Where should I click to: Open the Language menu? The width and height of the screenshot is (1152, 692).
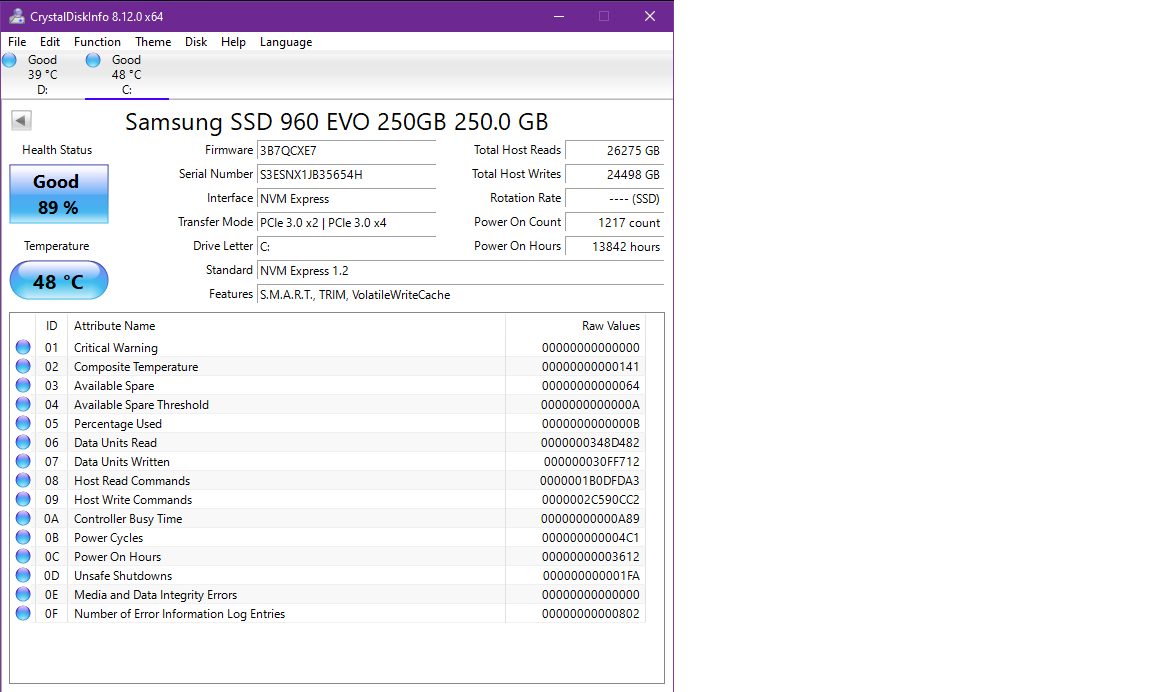pyautogui.click(x=286, y=42)
